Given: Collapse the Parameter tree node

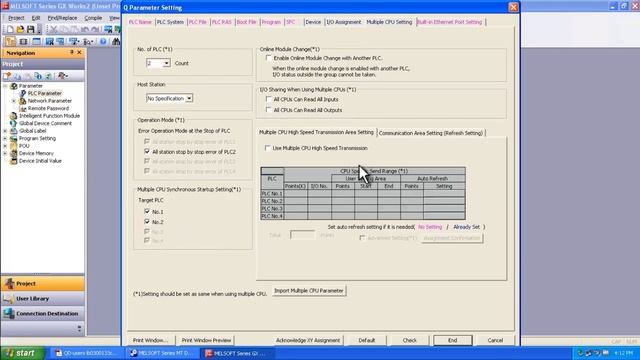Looking at the screenshot, I should 5,86.
